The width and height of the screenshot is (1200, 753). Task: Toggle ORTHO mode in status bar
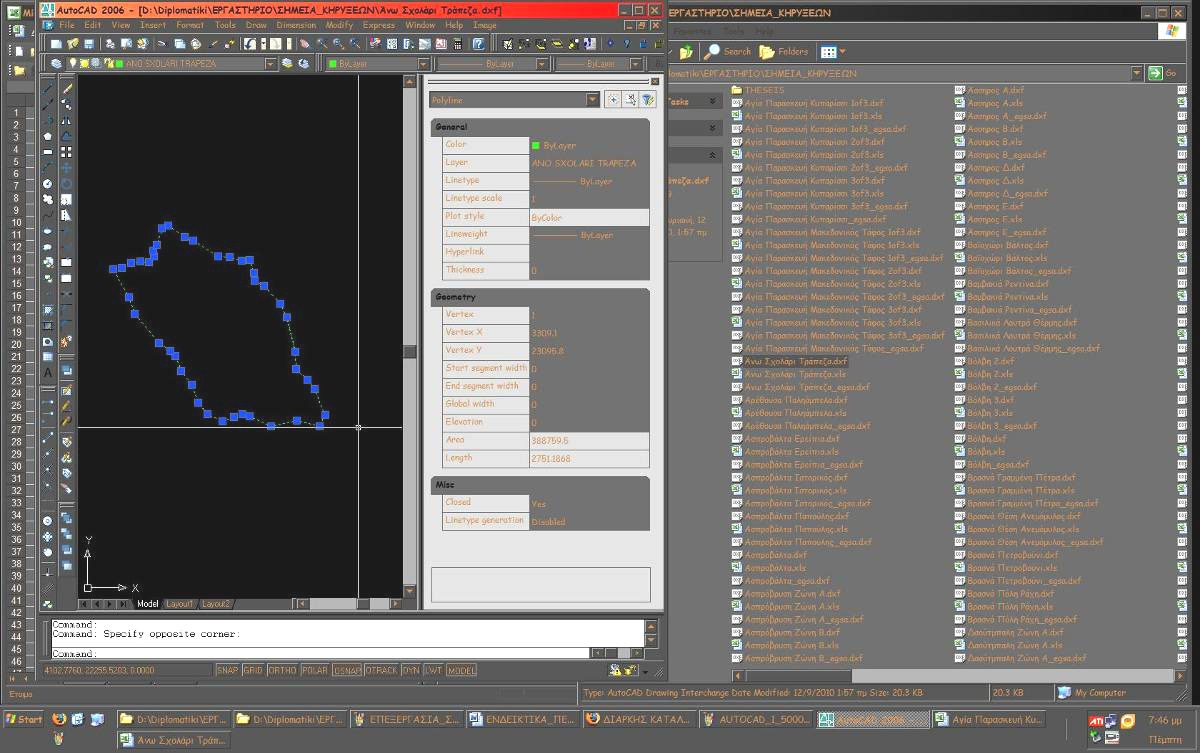tap(283, 671)
